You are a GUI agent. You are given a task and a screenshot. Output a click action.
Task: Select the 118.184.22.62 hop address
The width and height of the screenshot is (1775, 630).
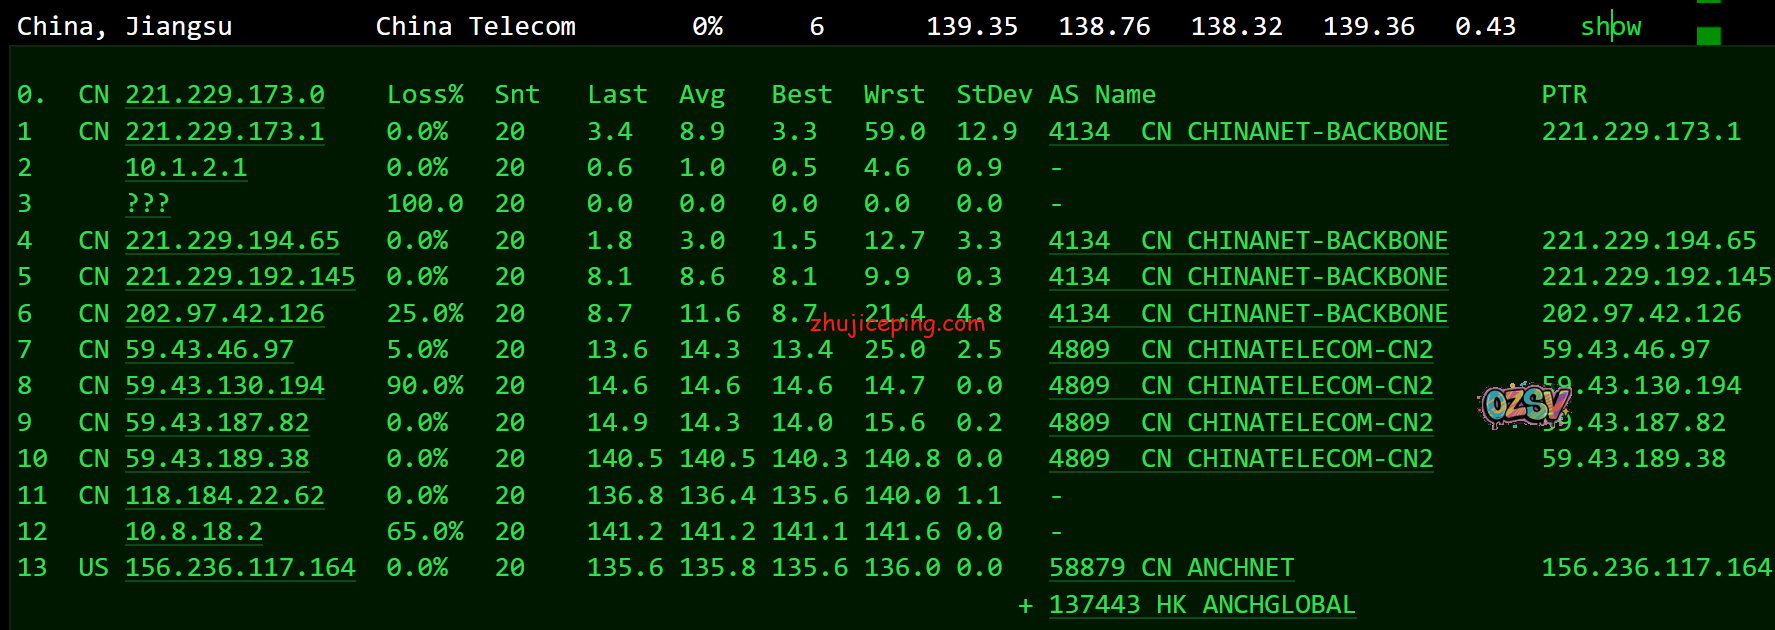click(x=224, y=496)
